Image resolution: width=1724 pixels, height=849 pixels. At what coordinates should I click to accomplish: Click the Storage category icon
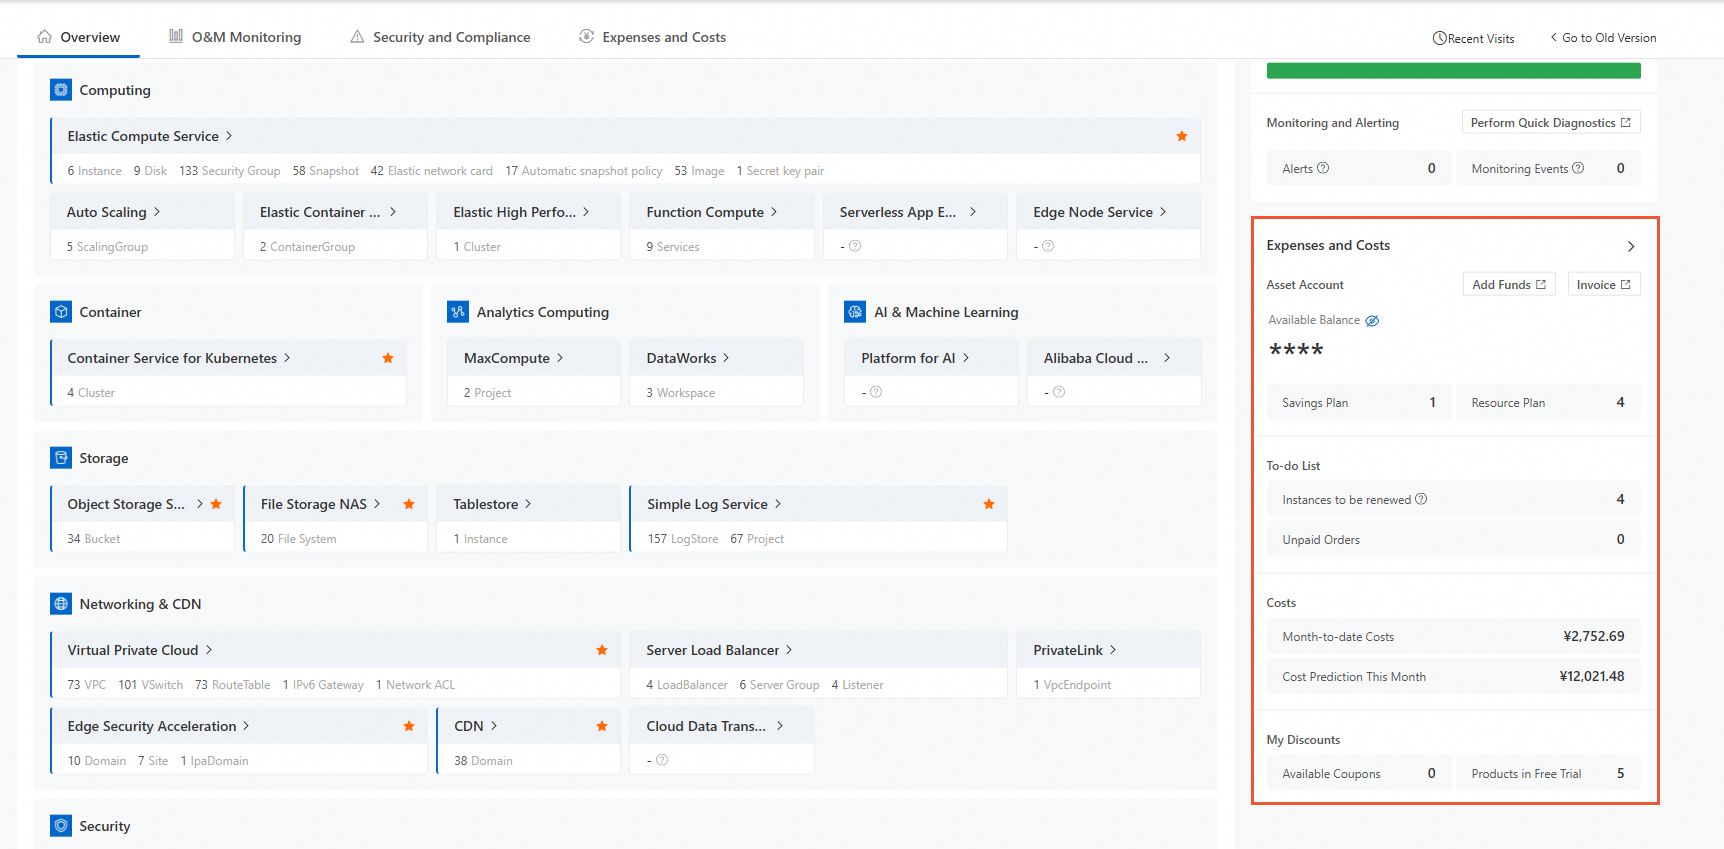[x=61, y=458]
